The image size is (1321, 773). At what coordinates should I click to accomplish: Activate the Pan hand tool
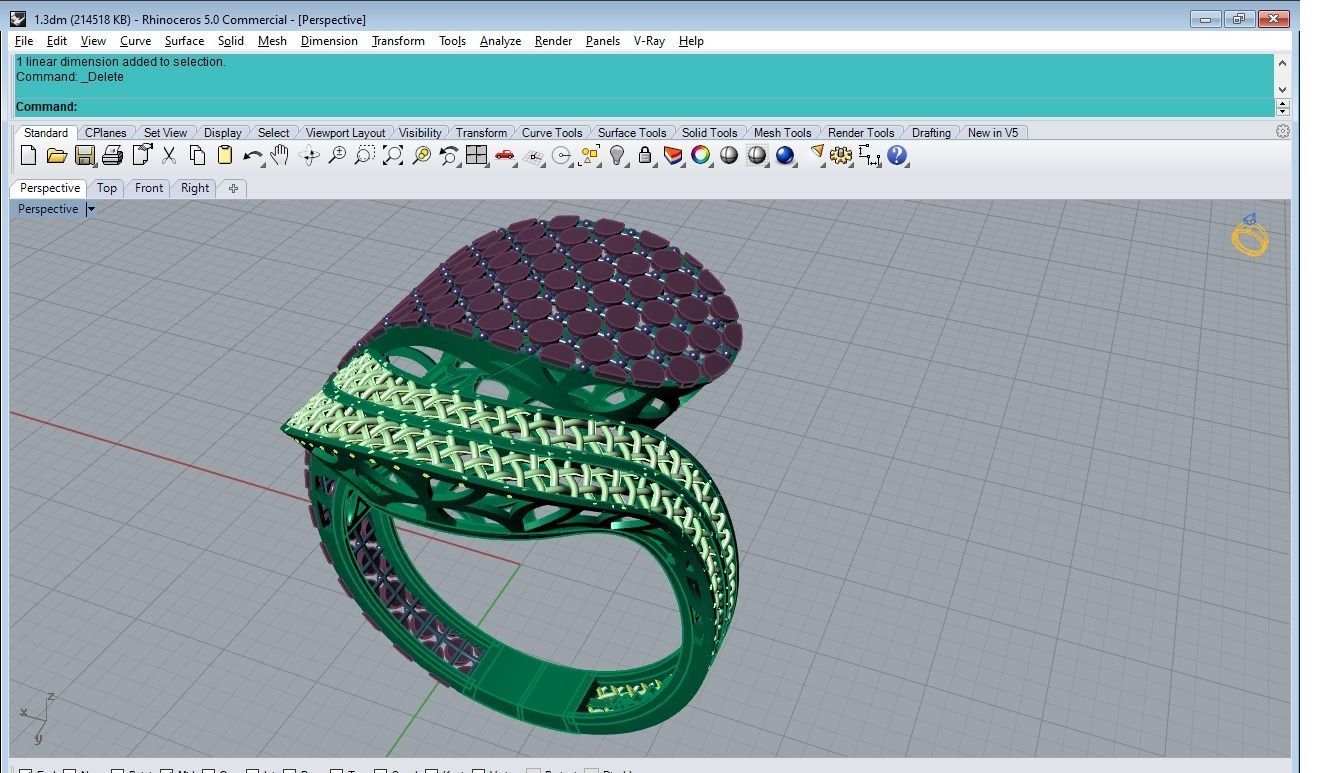click(x=280, y=155)
